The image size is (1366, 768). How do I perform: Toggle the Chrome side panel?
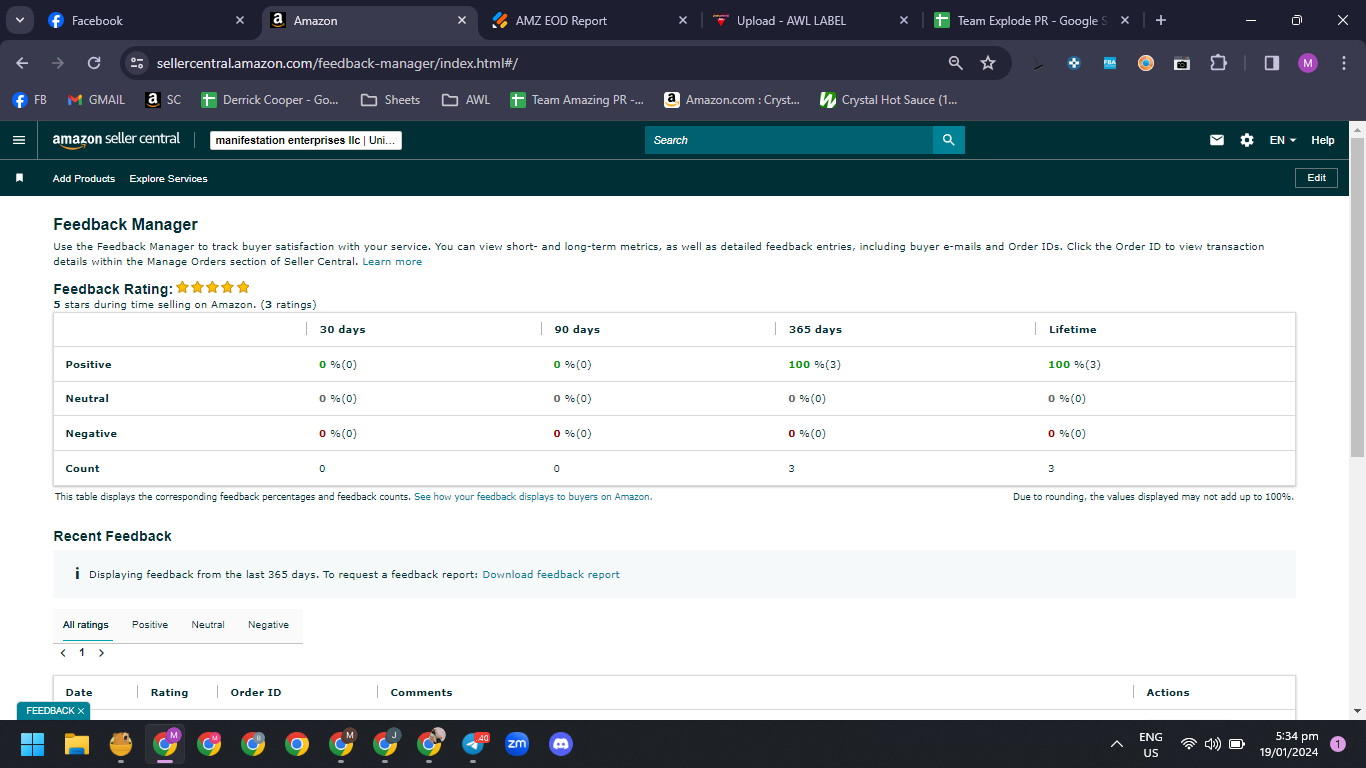point(1272,63)
